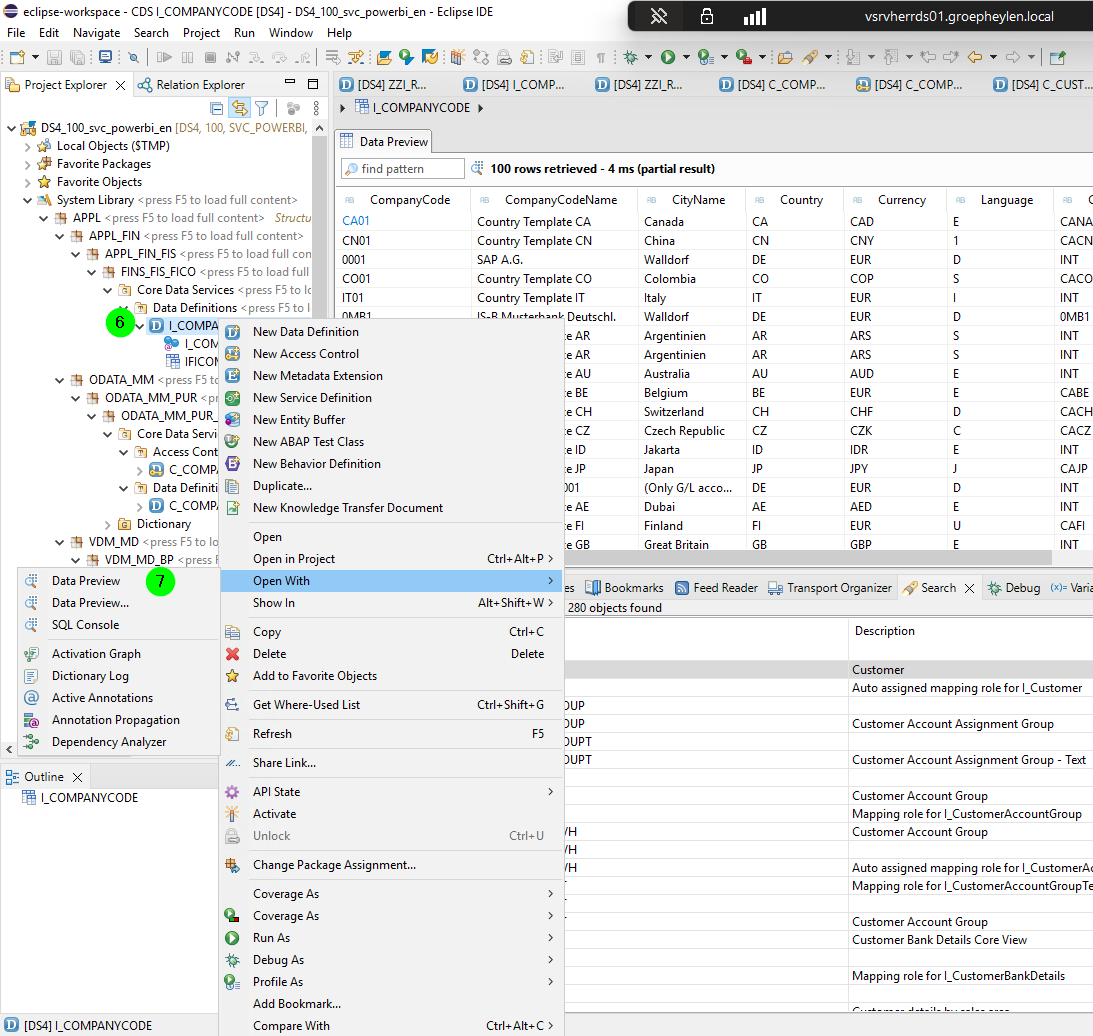Choose Data Preview in Open With submenu
This screenshot has width=1093, height=1036.
(x=86, y=581)
